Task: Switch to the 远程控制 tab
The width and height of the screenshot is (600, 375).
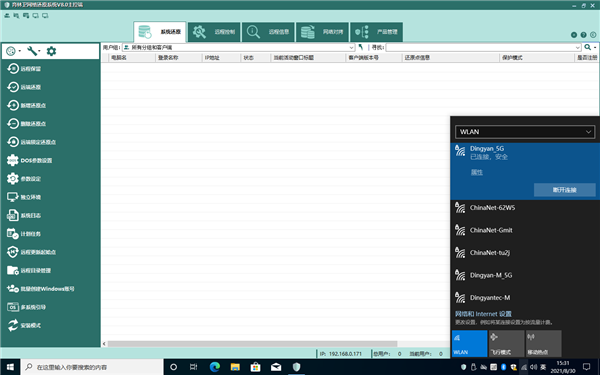Action: tap(214, 32)
